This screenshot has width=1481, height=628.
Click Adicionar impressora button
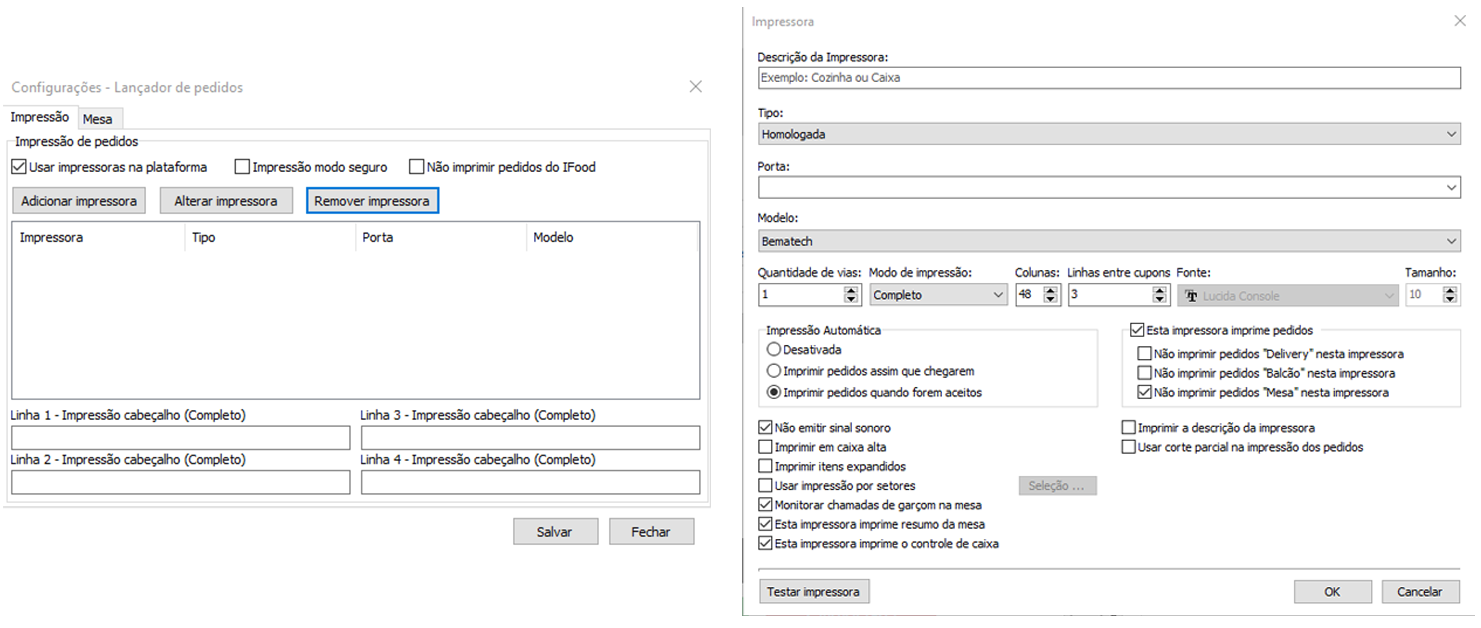pos(79,201)
